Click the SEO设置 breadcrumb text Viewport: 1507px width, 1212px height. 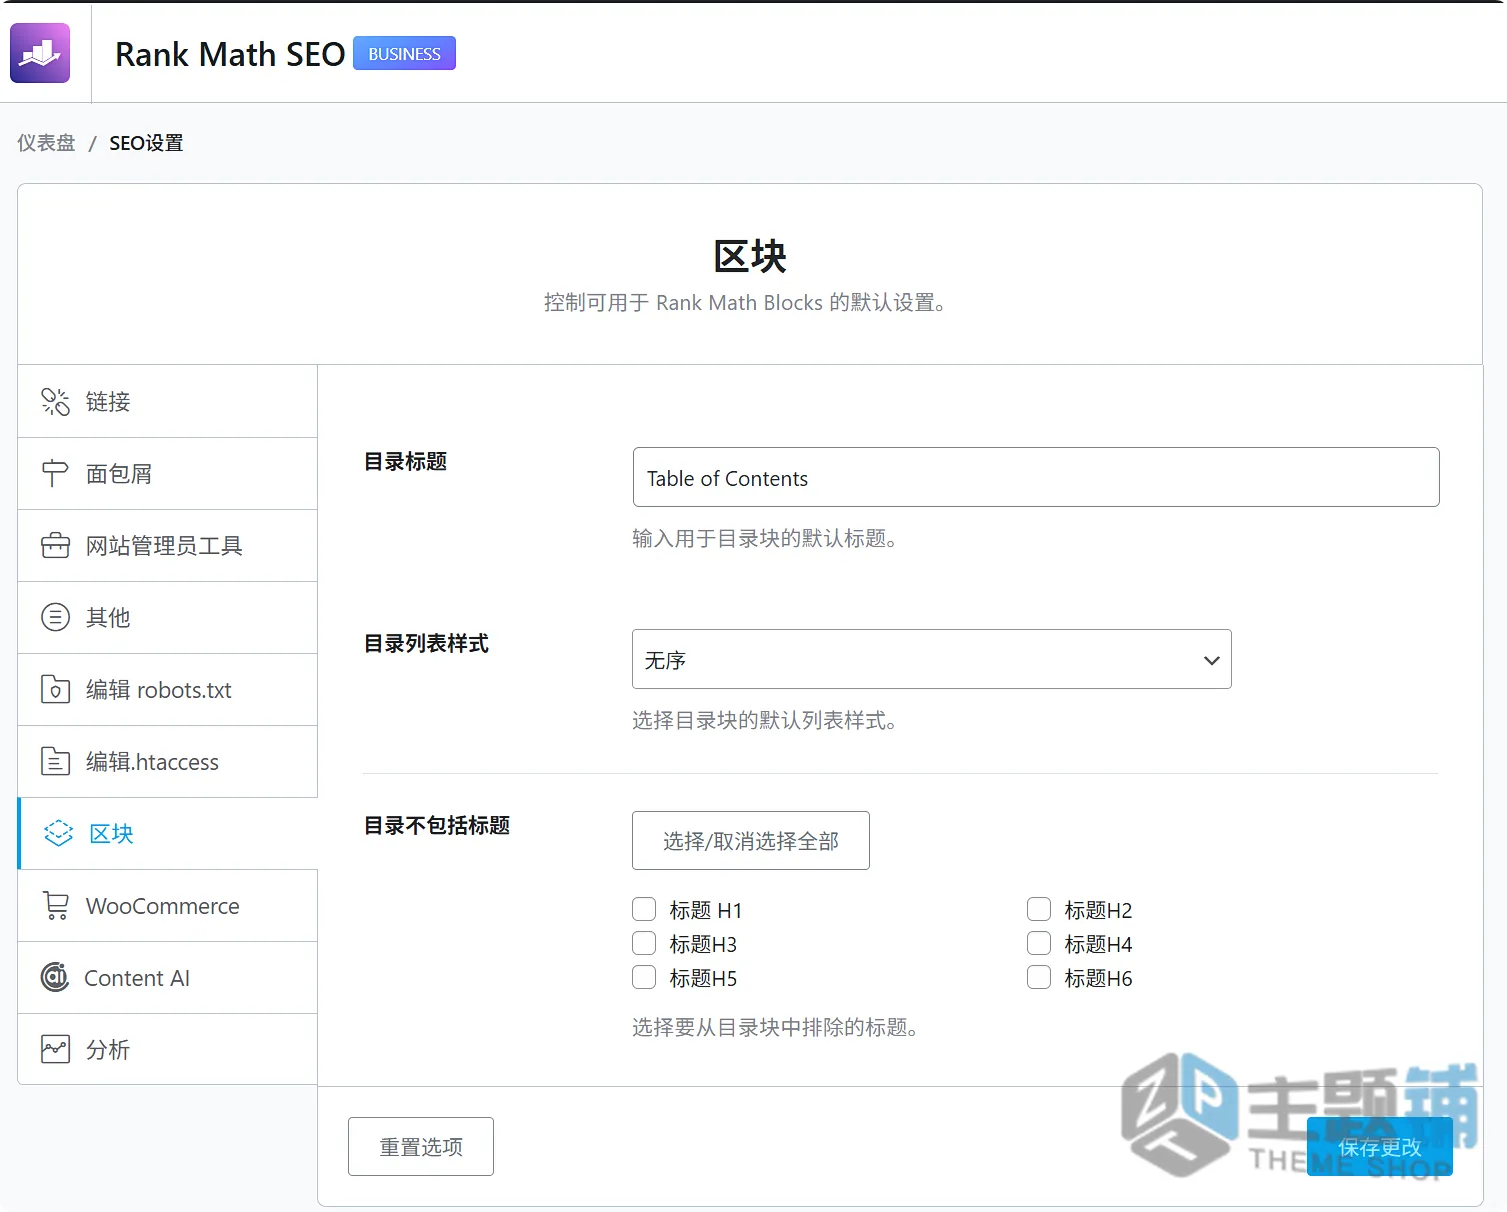tap(146, 143)
